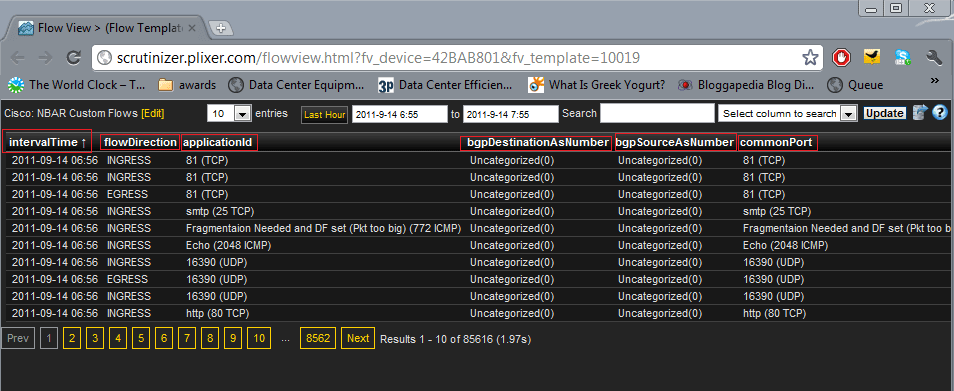Click the export icon beside Update
Image resolution: width=954 pixels, height=391 pixels.
tap(920, 112)
